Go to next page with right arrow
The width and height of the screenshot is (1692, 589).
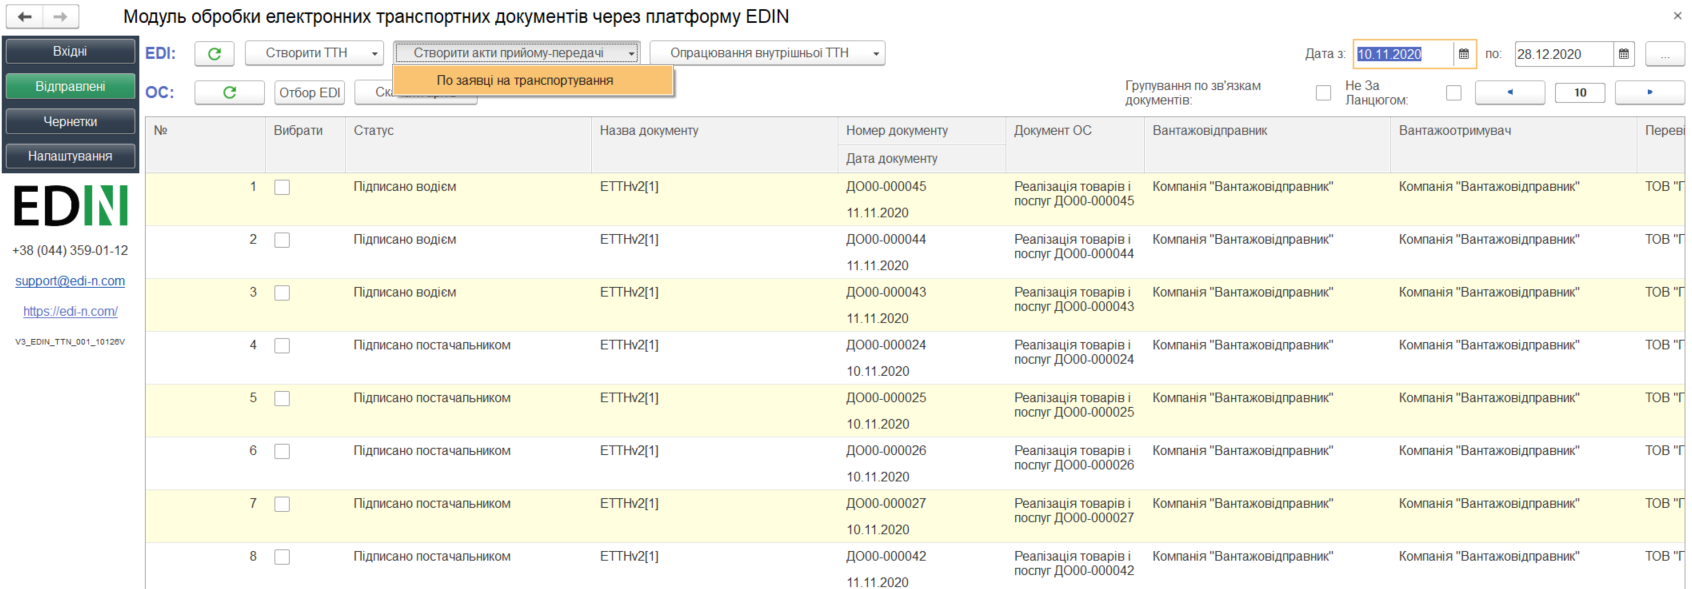tap(1650, 92)
